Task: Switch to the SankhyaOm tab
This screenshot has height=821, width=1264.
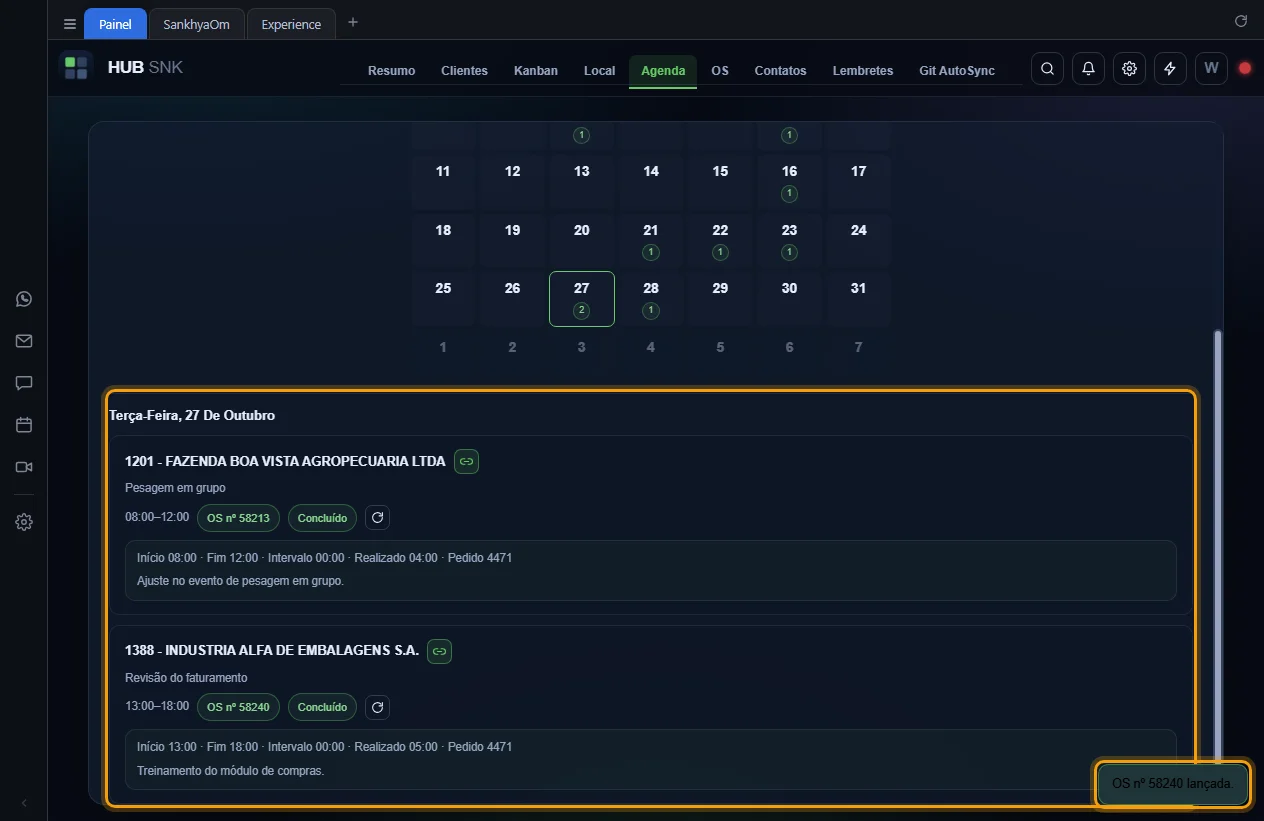Action: [x=196, y=24]
